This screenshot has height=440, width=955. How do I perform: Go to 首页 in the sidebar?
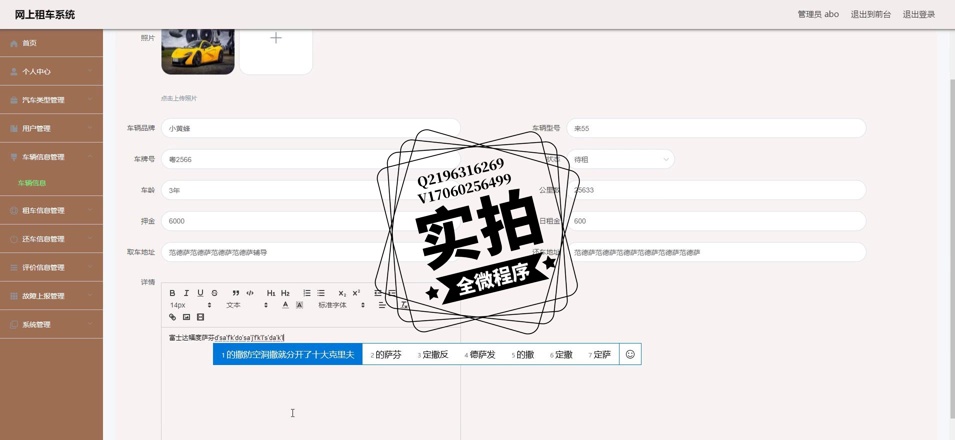point(30,43)
